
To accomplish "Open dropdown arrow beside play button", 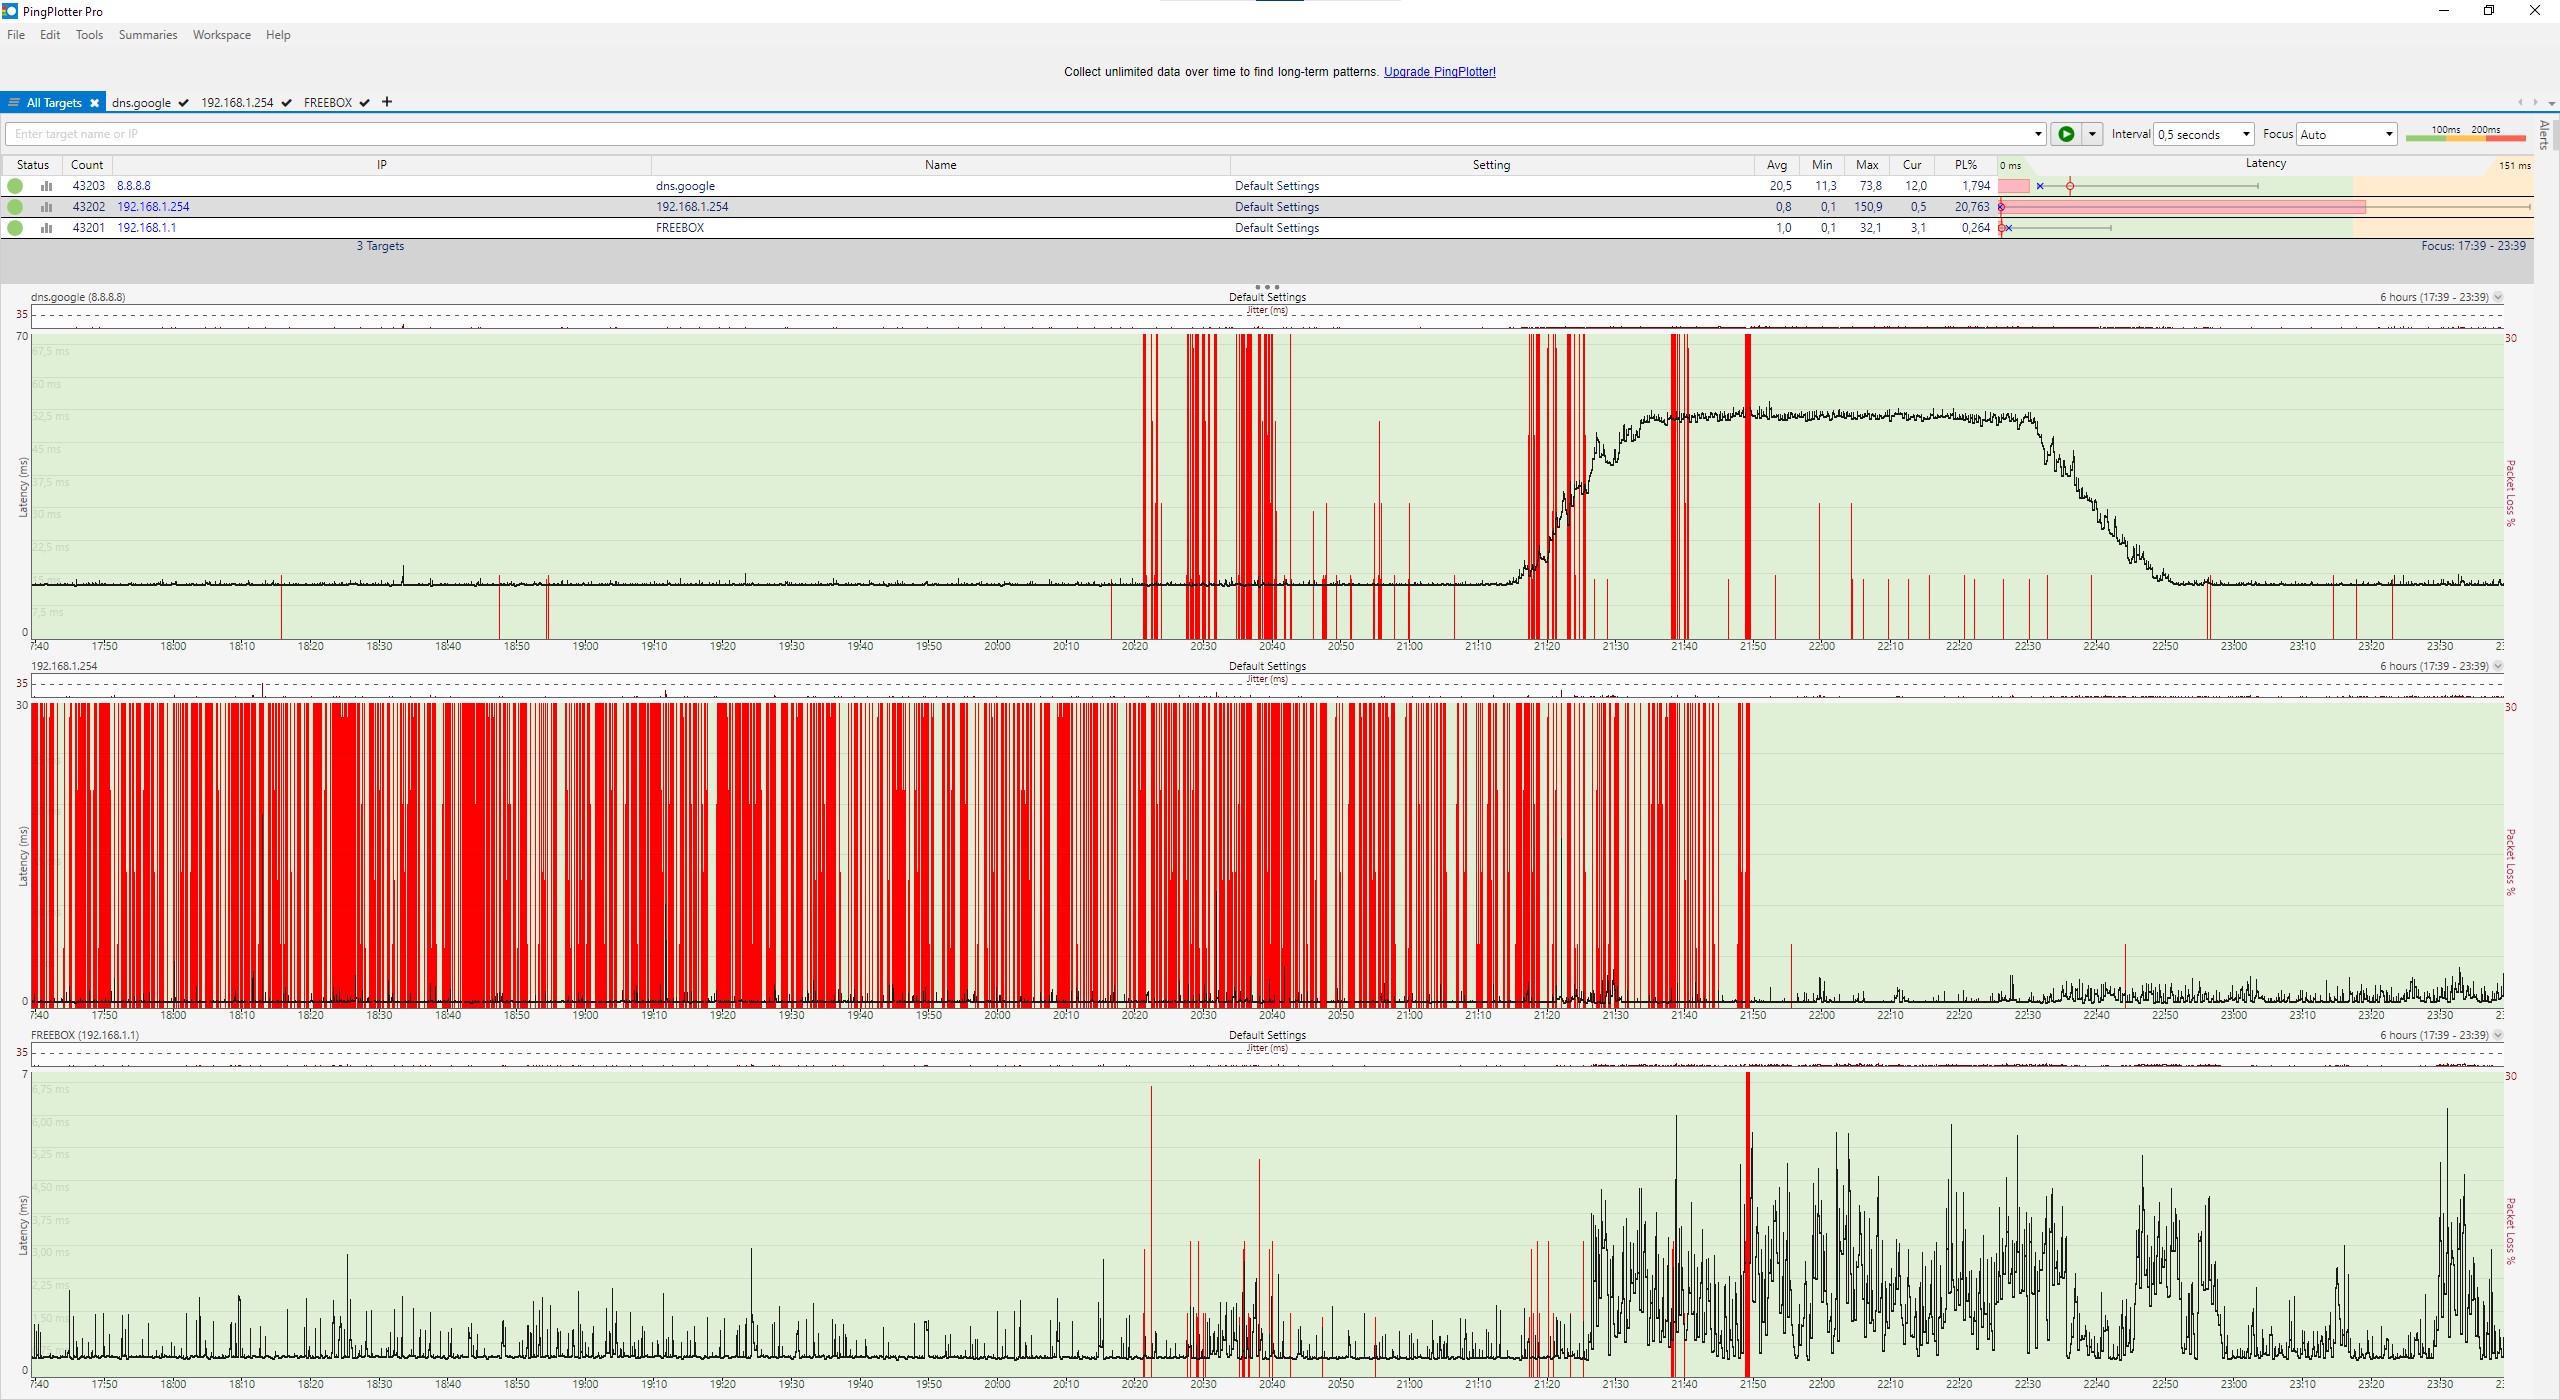I will [2092, 134].
